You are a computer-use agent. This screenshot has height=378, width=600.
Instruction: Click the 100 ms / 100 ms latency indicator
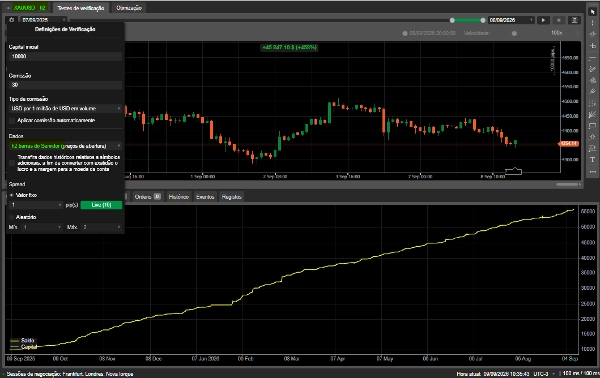(x=580, y=373)
